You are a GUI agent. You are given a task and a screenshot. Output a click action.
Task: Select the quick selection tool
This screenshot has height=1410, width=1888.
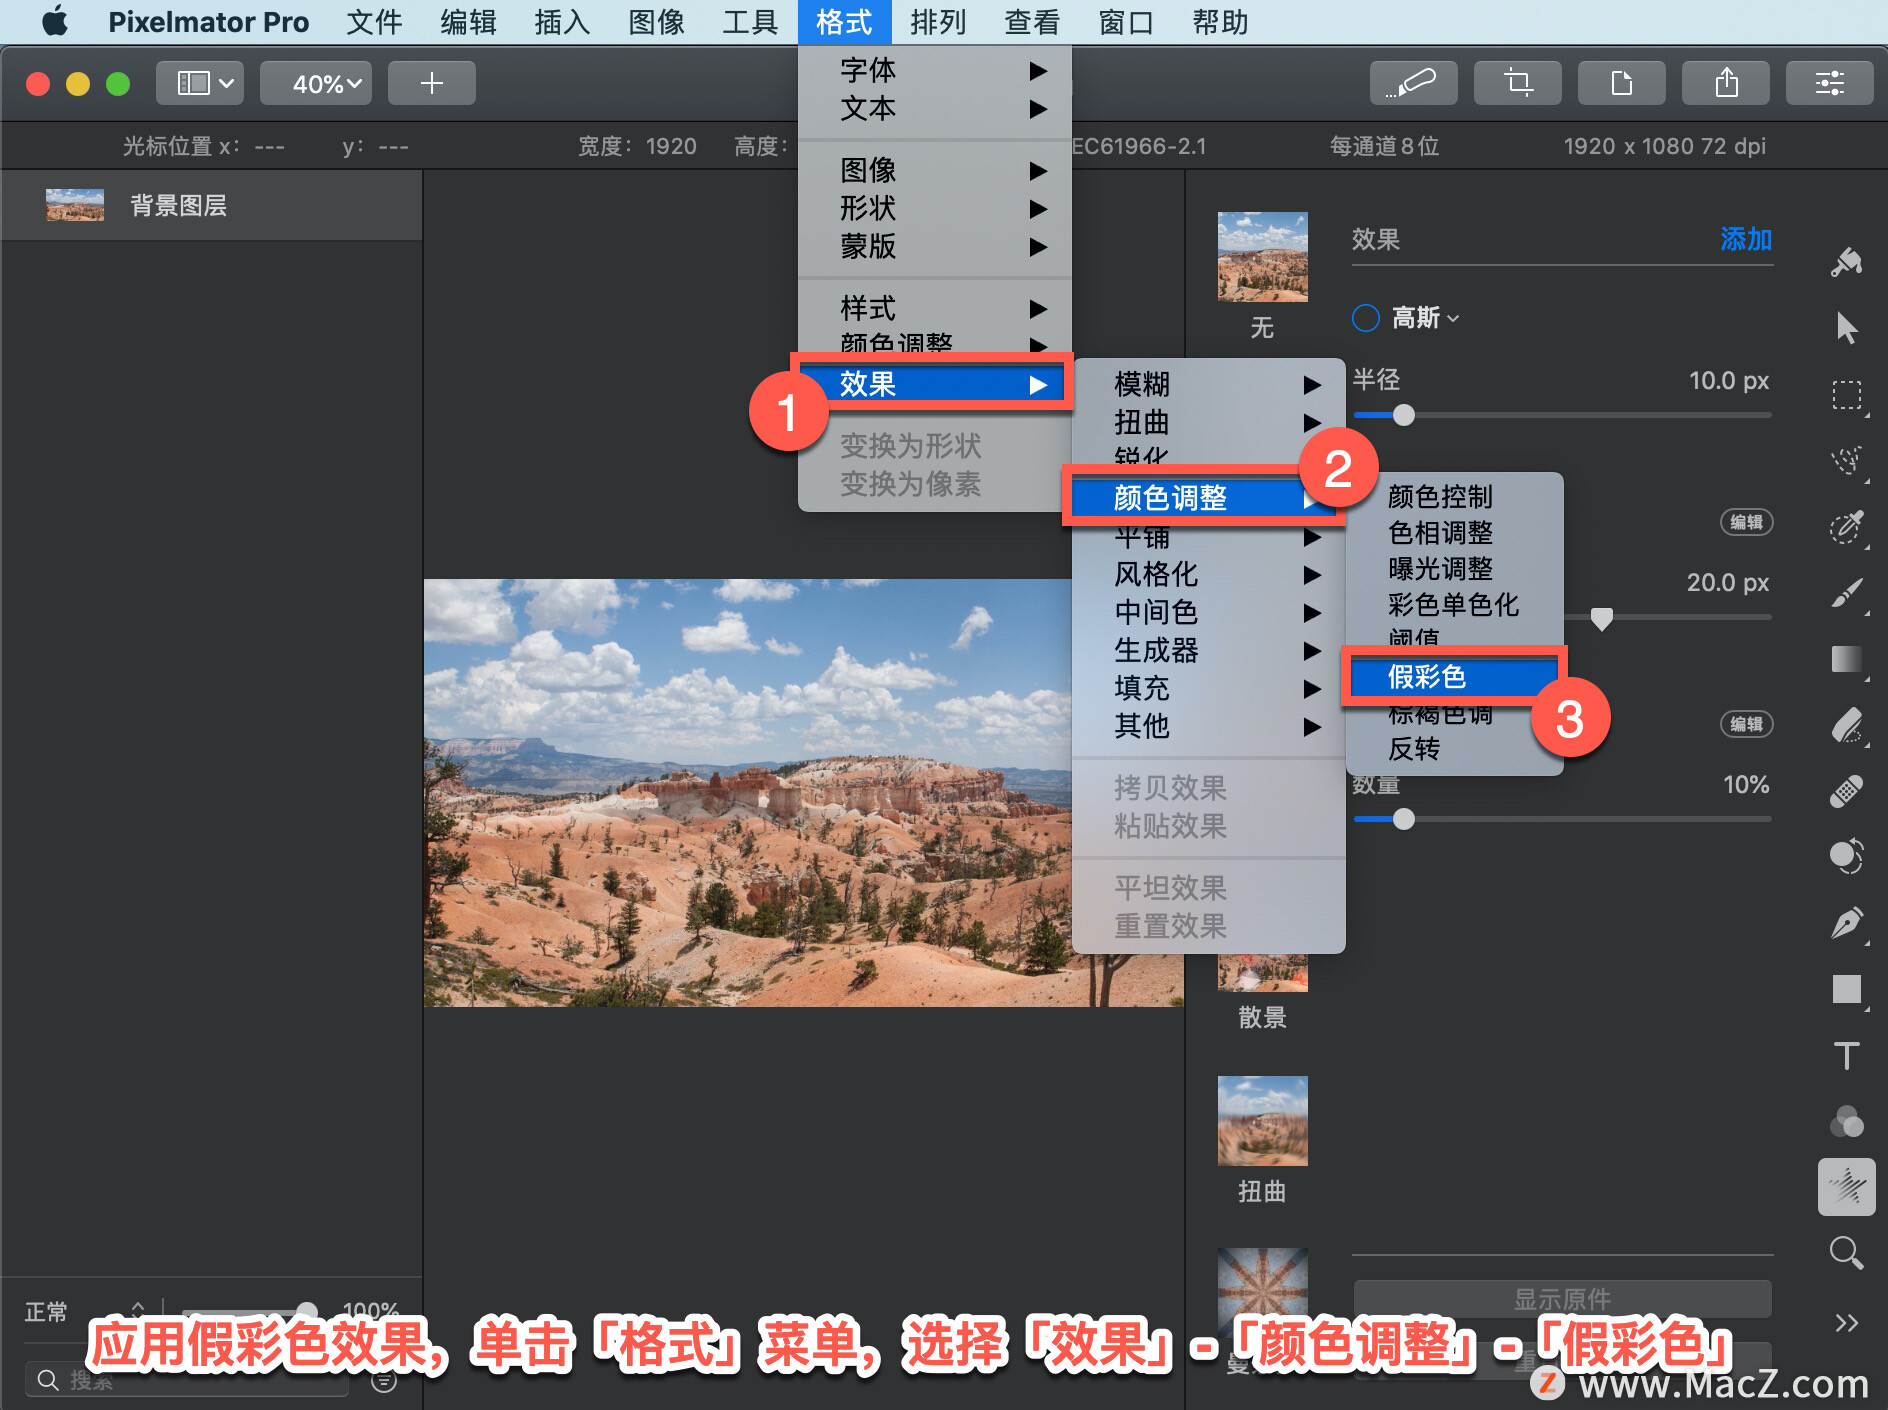pyautogui.click(x=1846, y=461)
